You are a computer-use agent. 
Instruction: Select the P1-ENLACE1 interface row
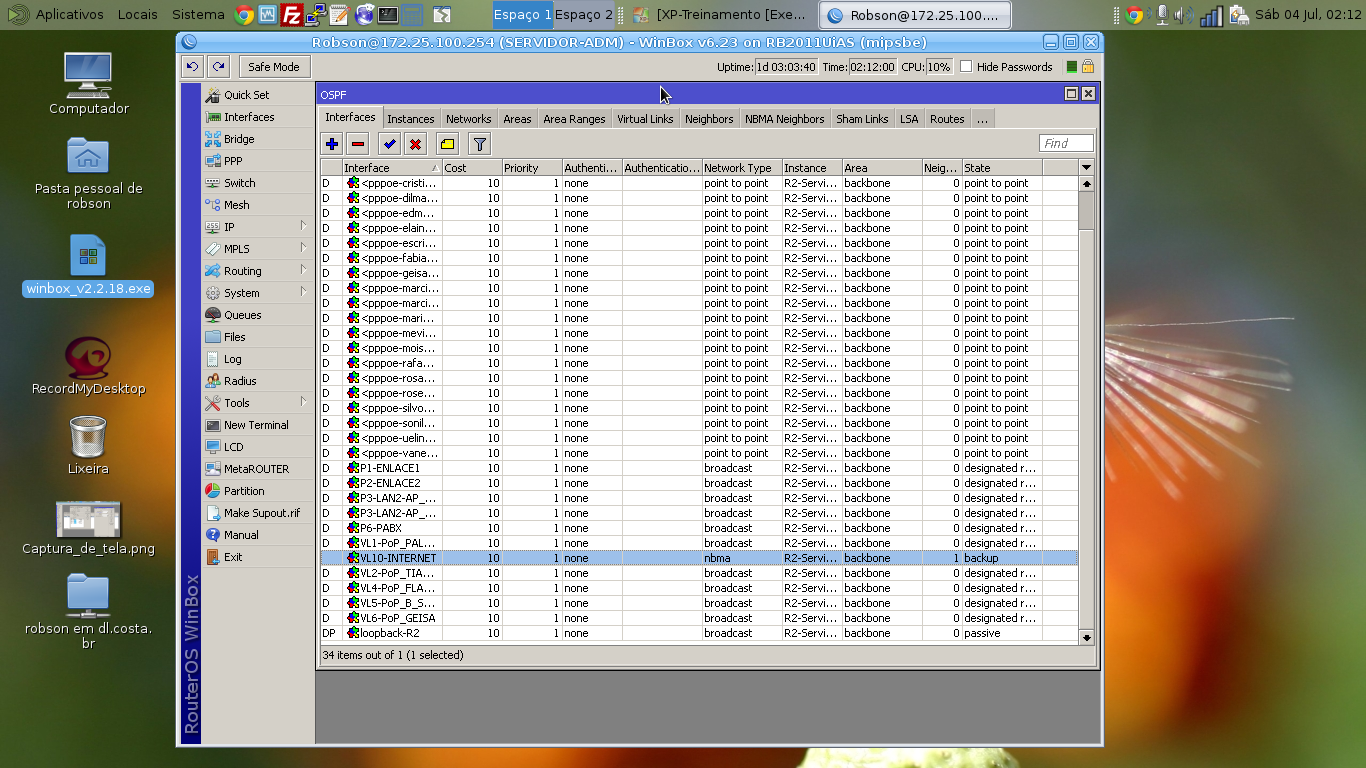tap(699, 468)
